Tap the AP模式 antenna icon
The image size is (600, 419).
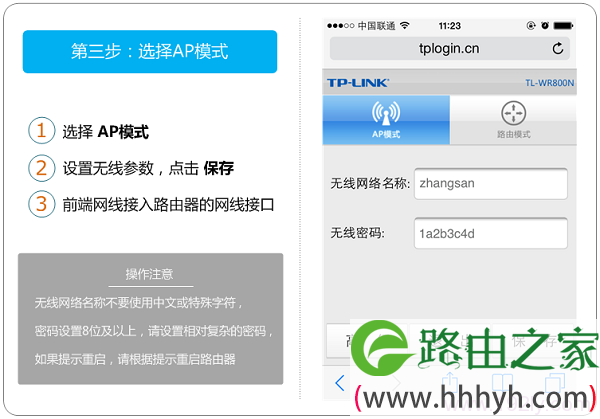point(386,113)
